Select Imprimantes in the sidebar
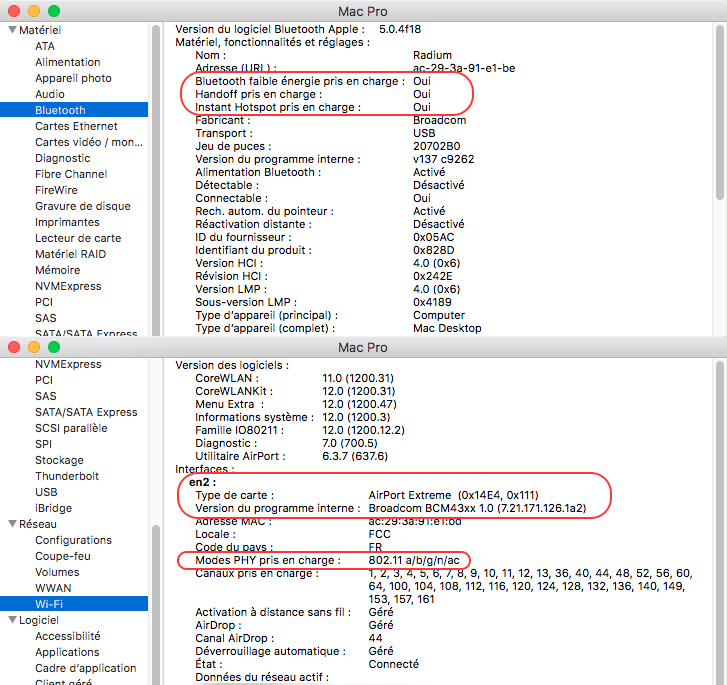This screenshot has height=685, width=727. click(67, 222)
